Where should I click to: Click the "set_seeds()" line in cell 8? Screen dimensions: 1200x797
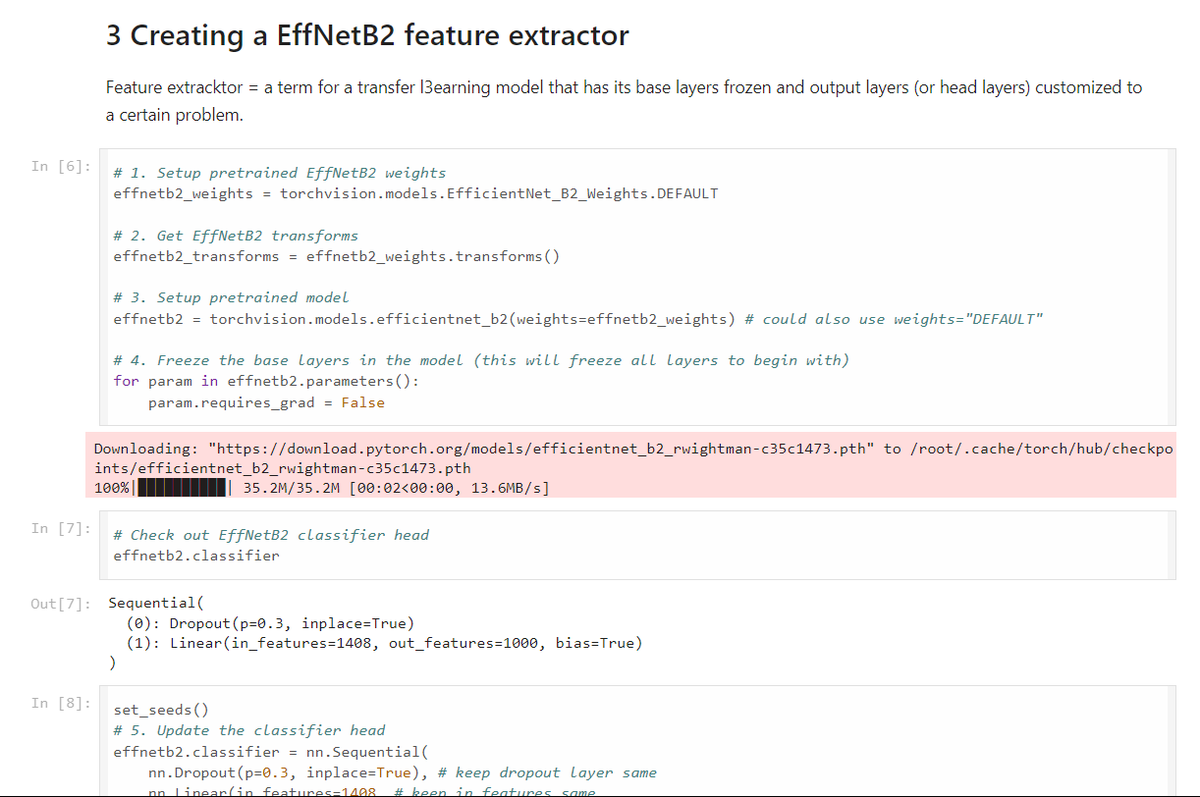(x=161, y=711)
